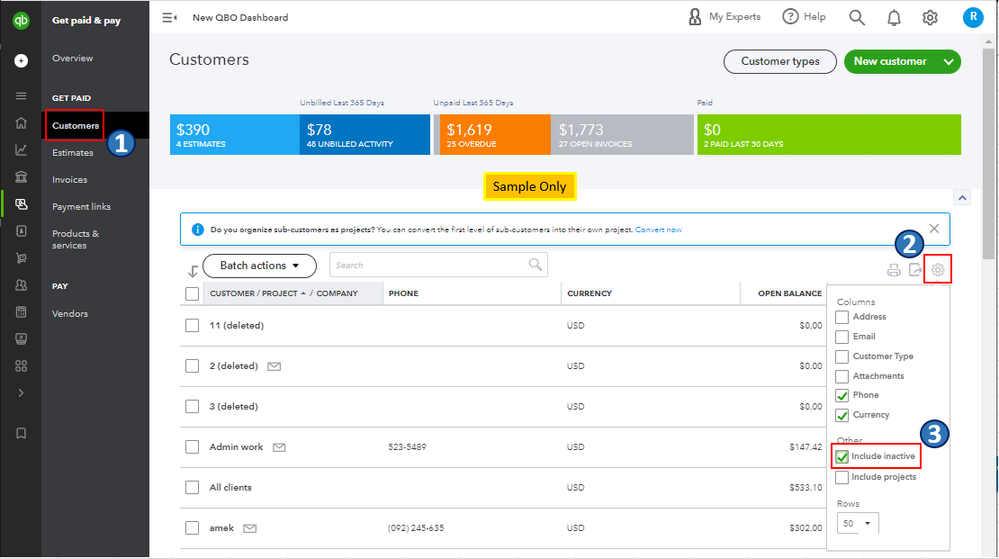Open the table settings gear icon
This screenshot has height=559, width=999.
938,270
